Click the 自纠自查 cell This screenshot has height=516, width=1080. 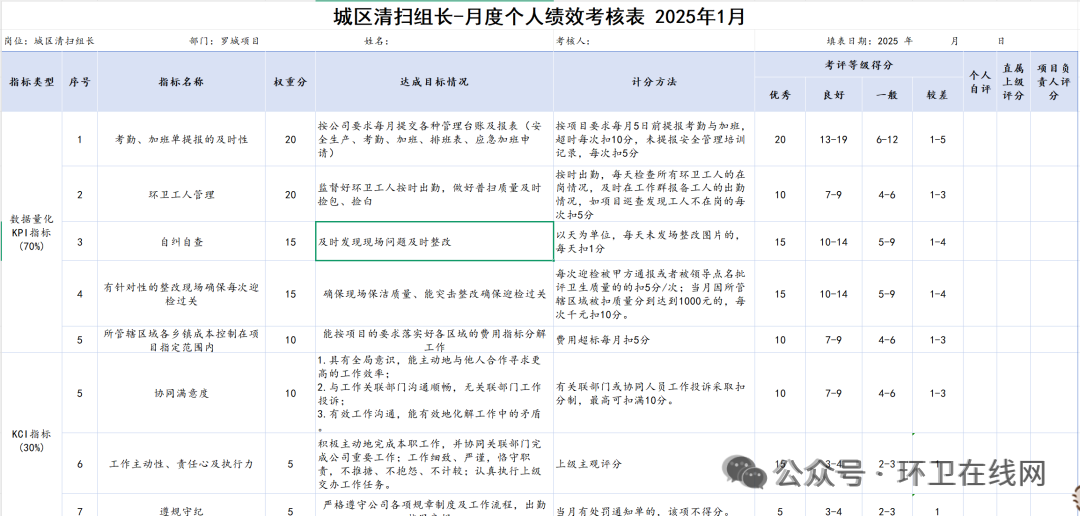click(181, 242)
